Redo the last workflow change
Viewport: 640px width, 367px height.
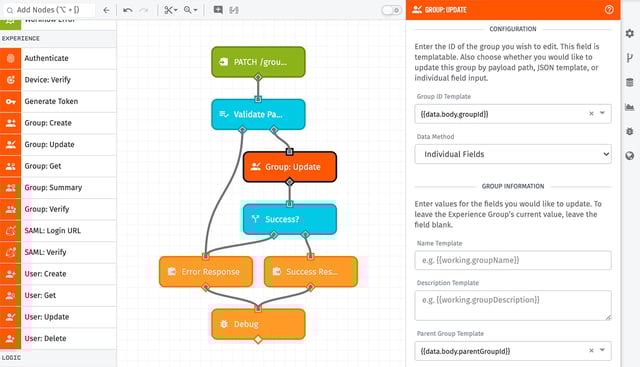(144, 10)
